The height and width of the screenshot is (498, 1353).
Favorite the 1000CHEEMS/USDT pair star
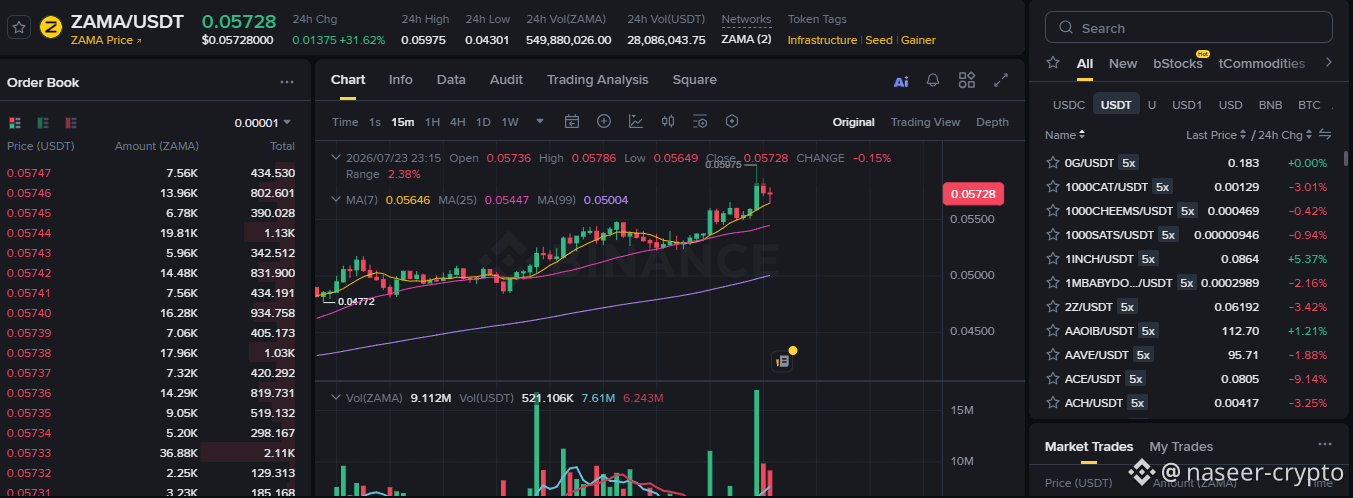(1052, 211)
